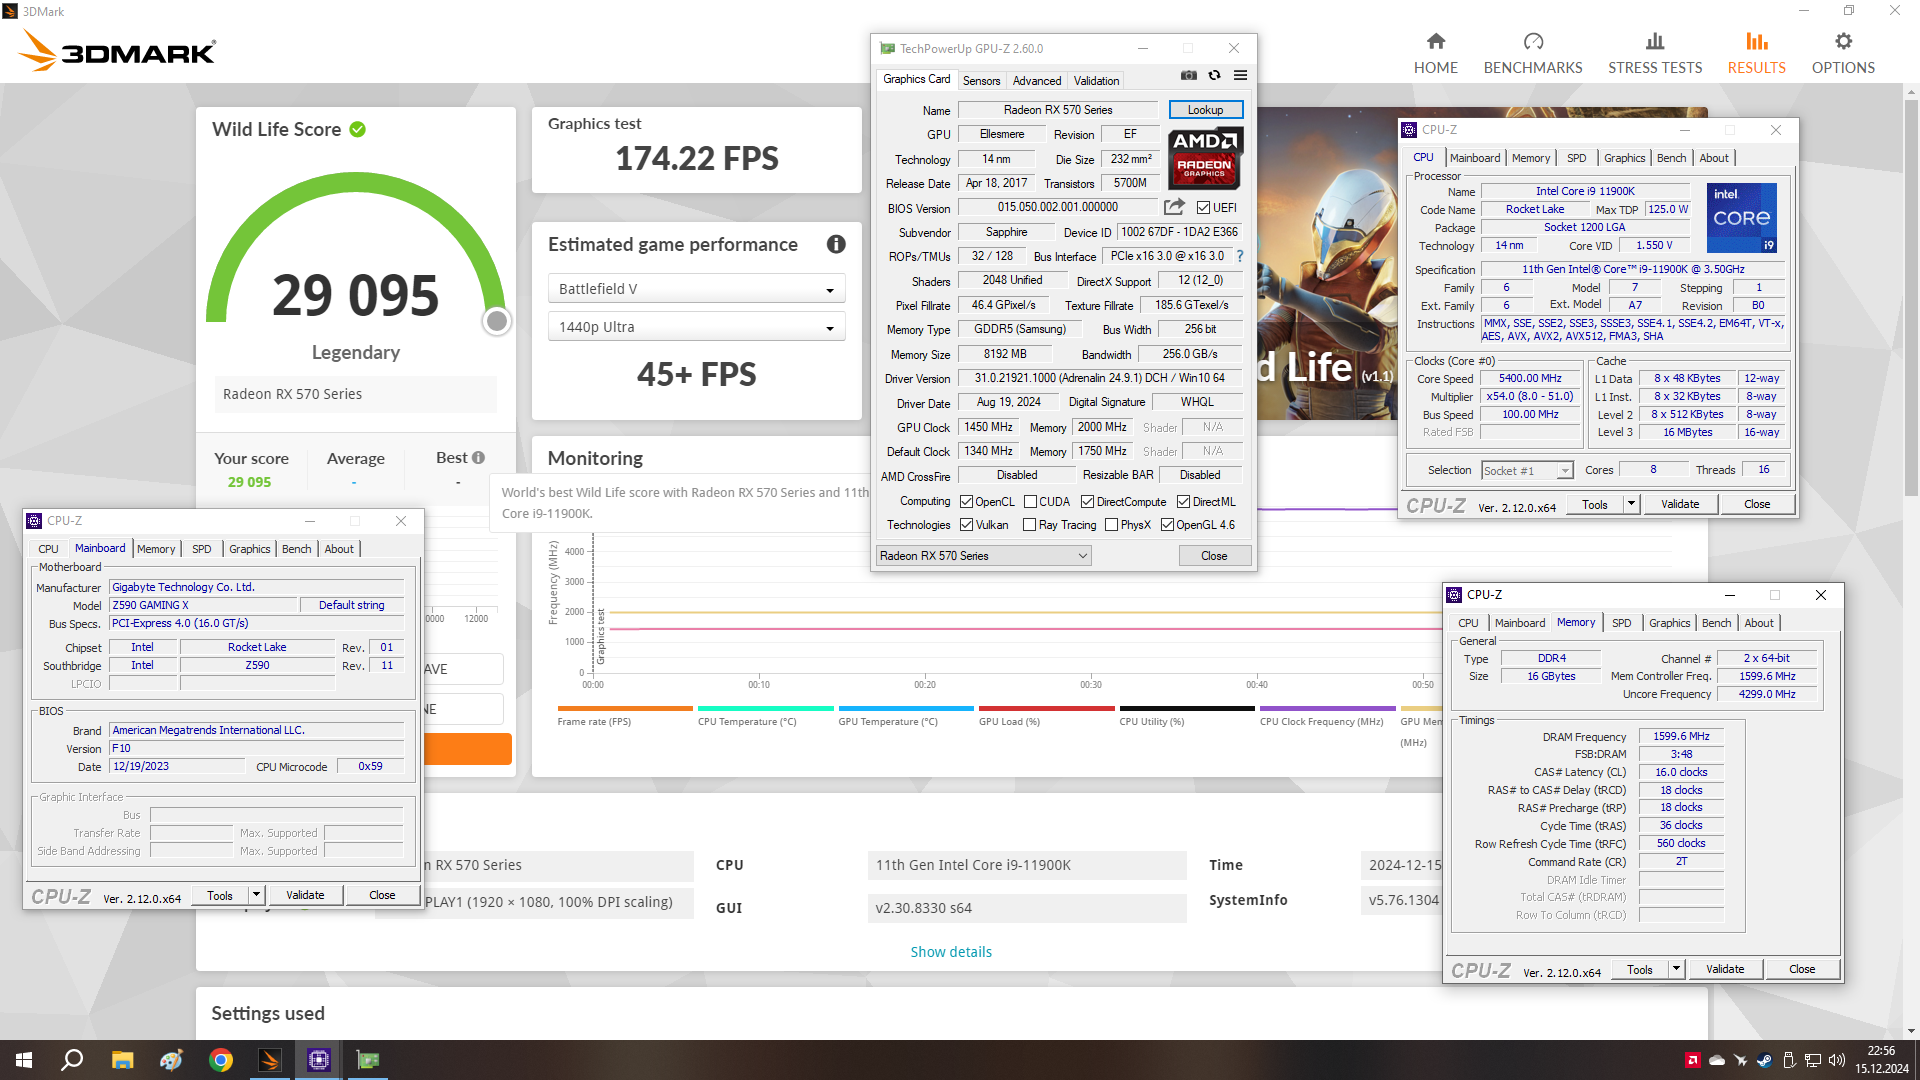Open the Battlefield V game dropdown
Screen dimensions: 1920x1080
pos(697,289)
